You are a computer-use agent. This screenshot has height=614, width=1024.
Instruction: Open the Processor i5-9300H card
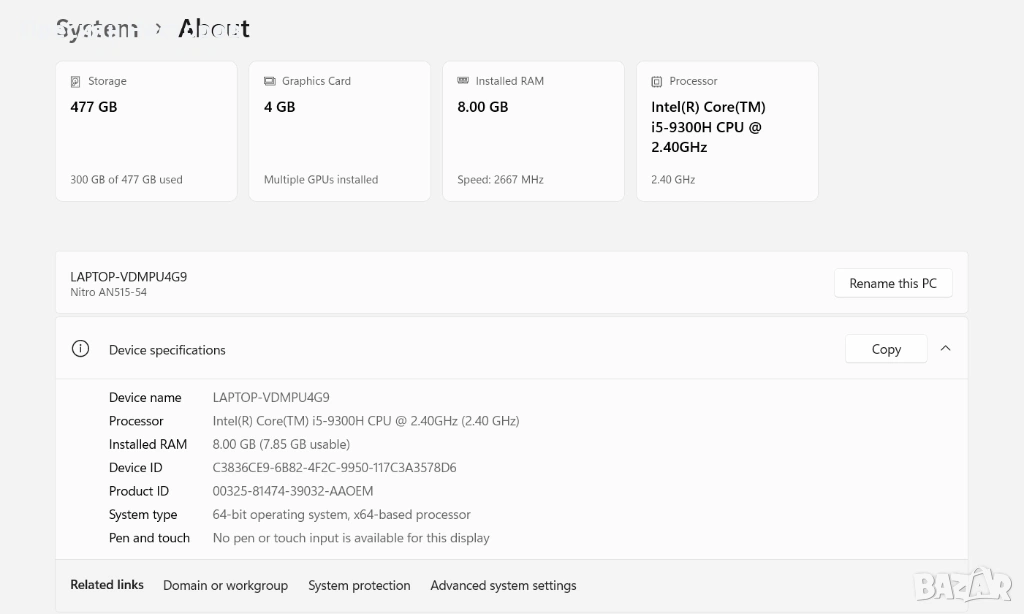tap(727, 131)
